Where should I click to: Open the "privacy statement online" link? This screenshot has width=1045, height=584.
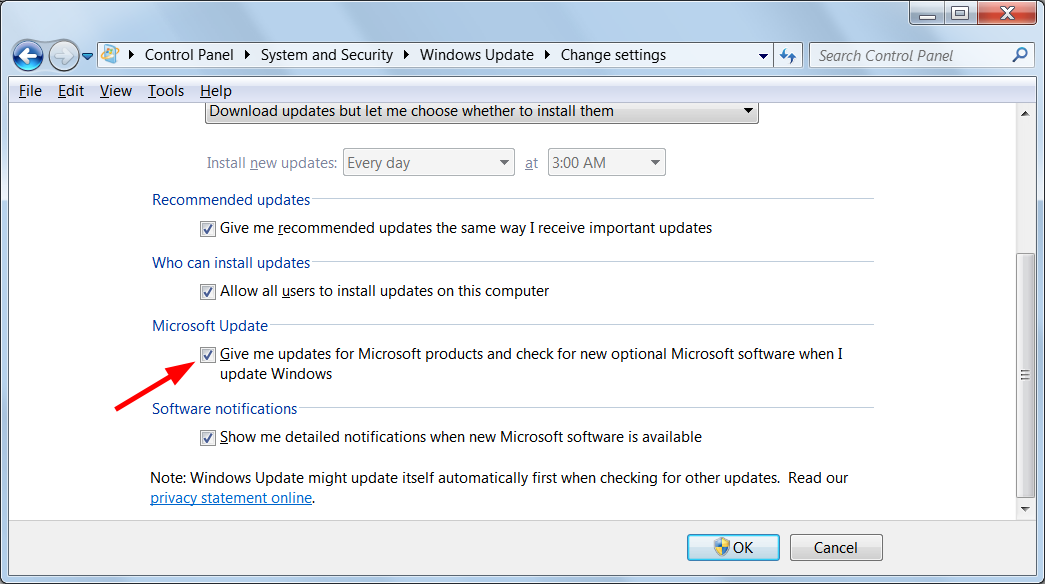pyautogui.click(x=230, y=498)
